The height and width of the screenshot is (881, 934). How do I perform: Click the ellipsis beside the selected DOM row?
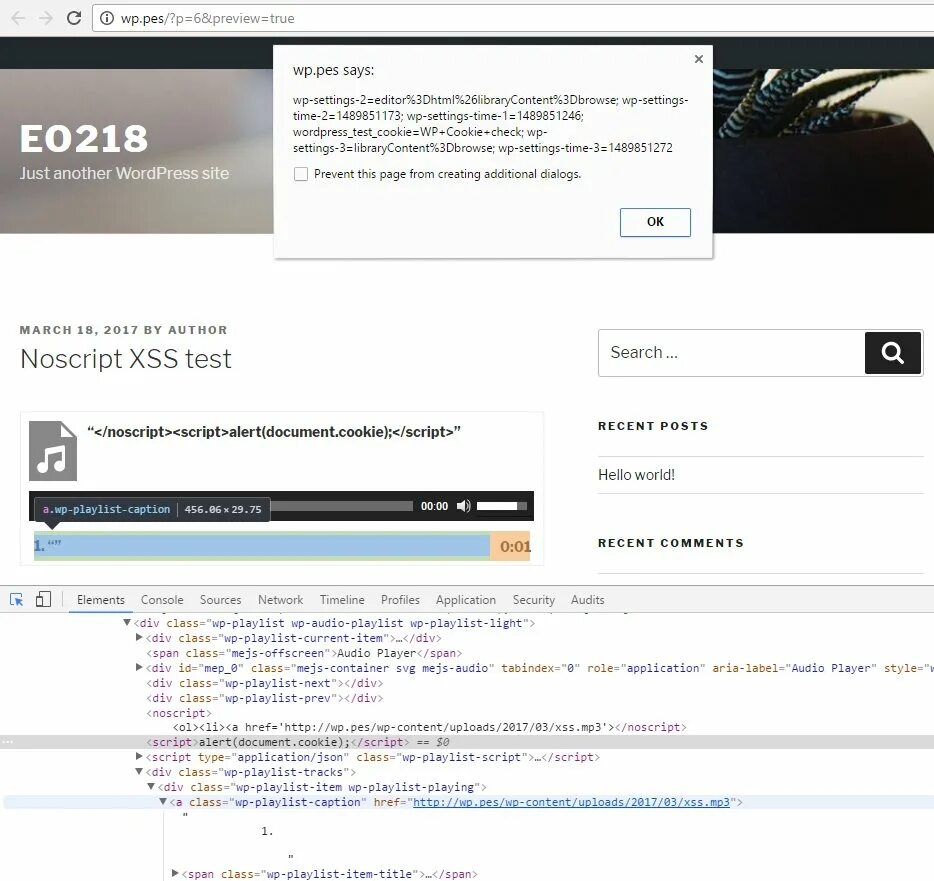pyautogui.click(x=7, y=742)
